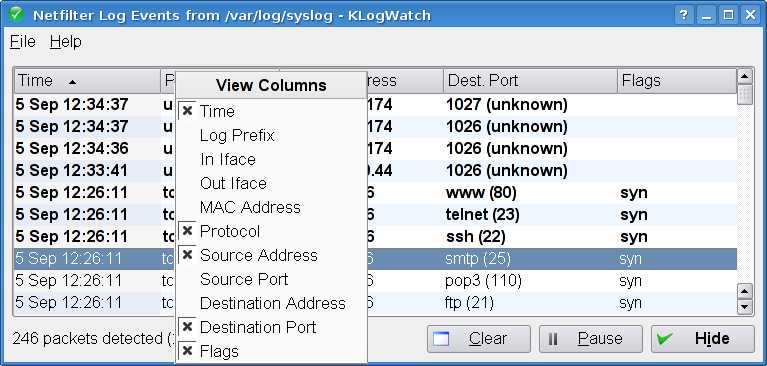Uncheck the Source Address column option
Viewport: 767px width, 366px height.
click(x=271, y=255)
